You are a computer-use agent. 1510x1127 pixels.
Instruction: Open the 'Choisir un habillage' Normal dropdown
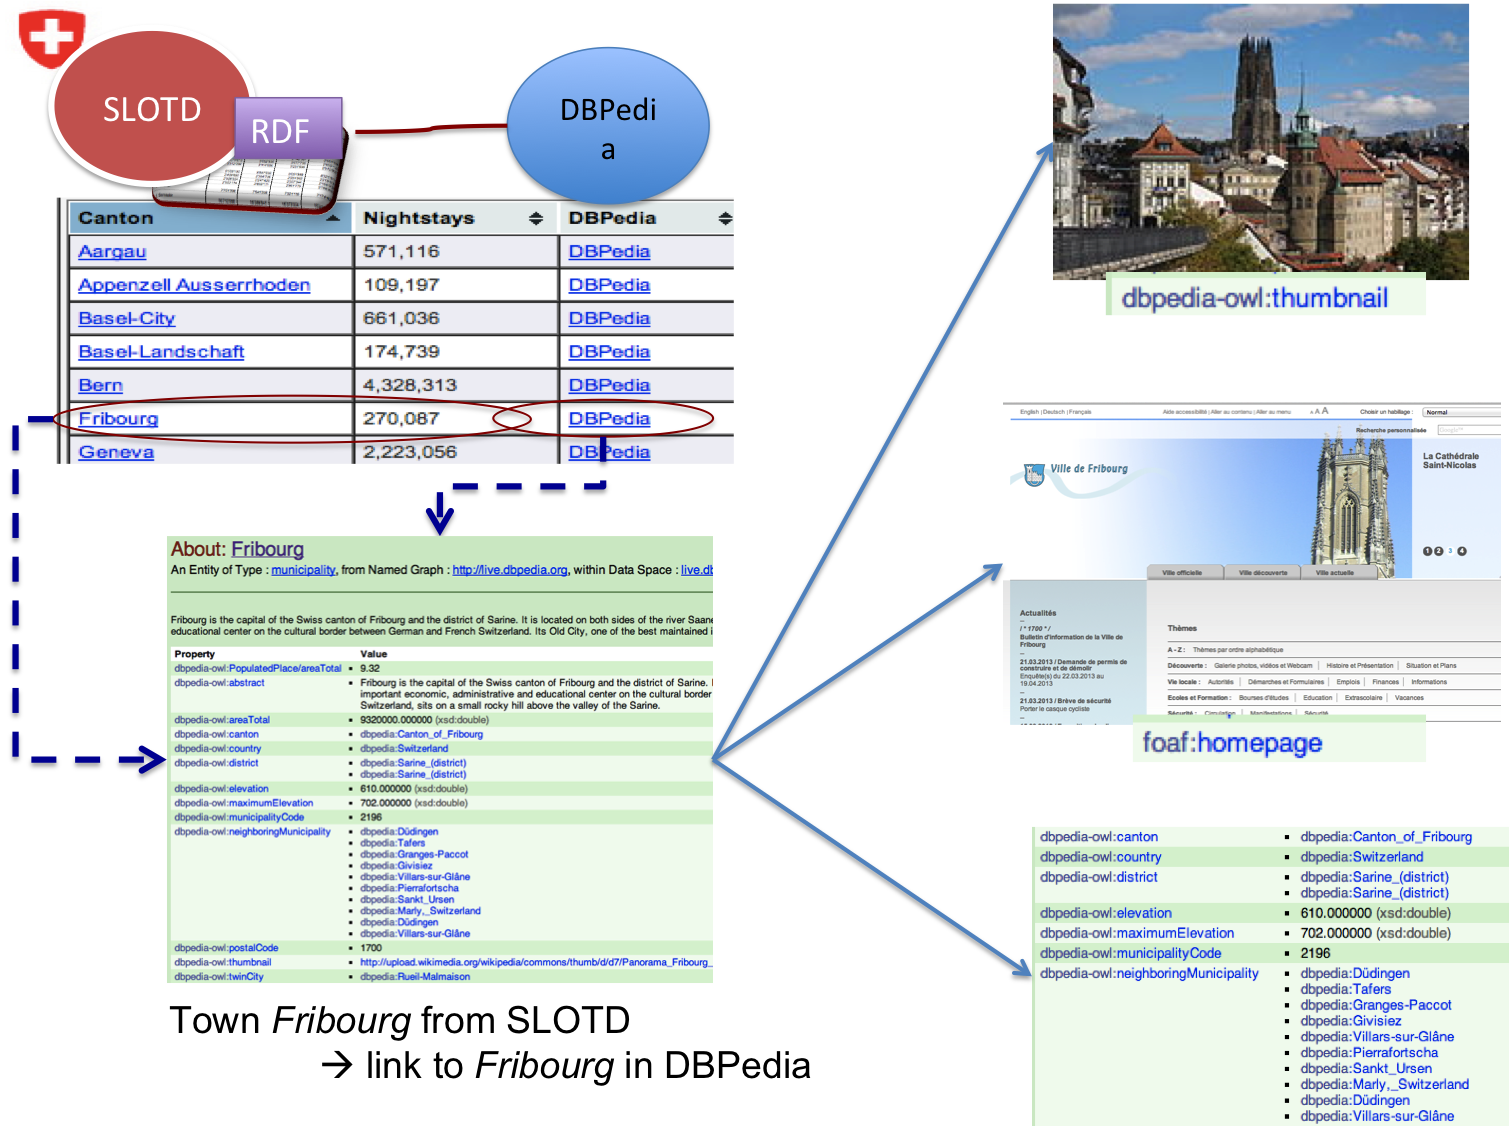coord(1462,412)
